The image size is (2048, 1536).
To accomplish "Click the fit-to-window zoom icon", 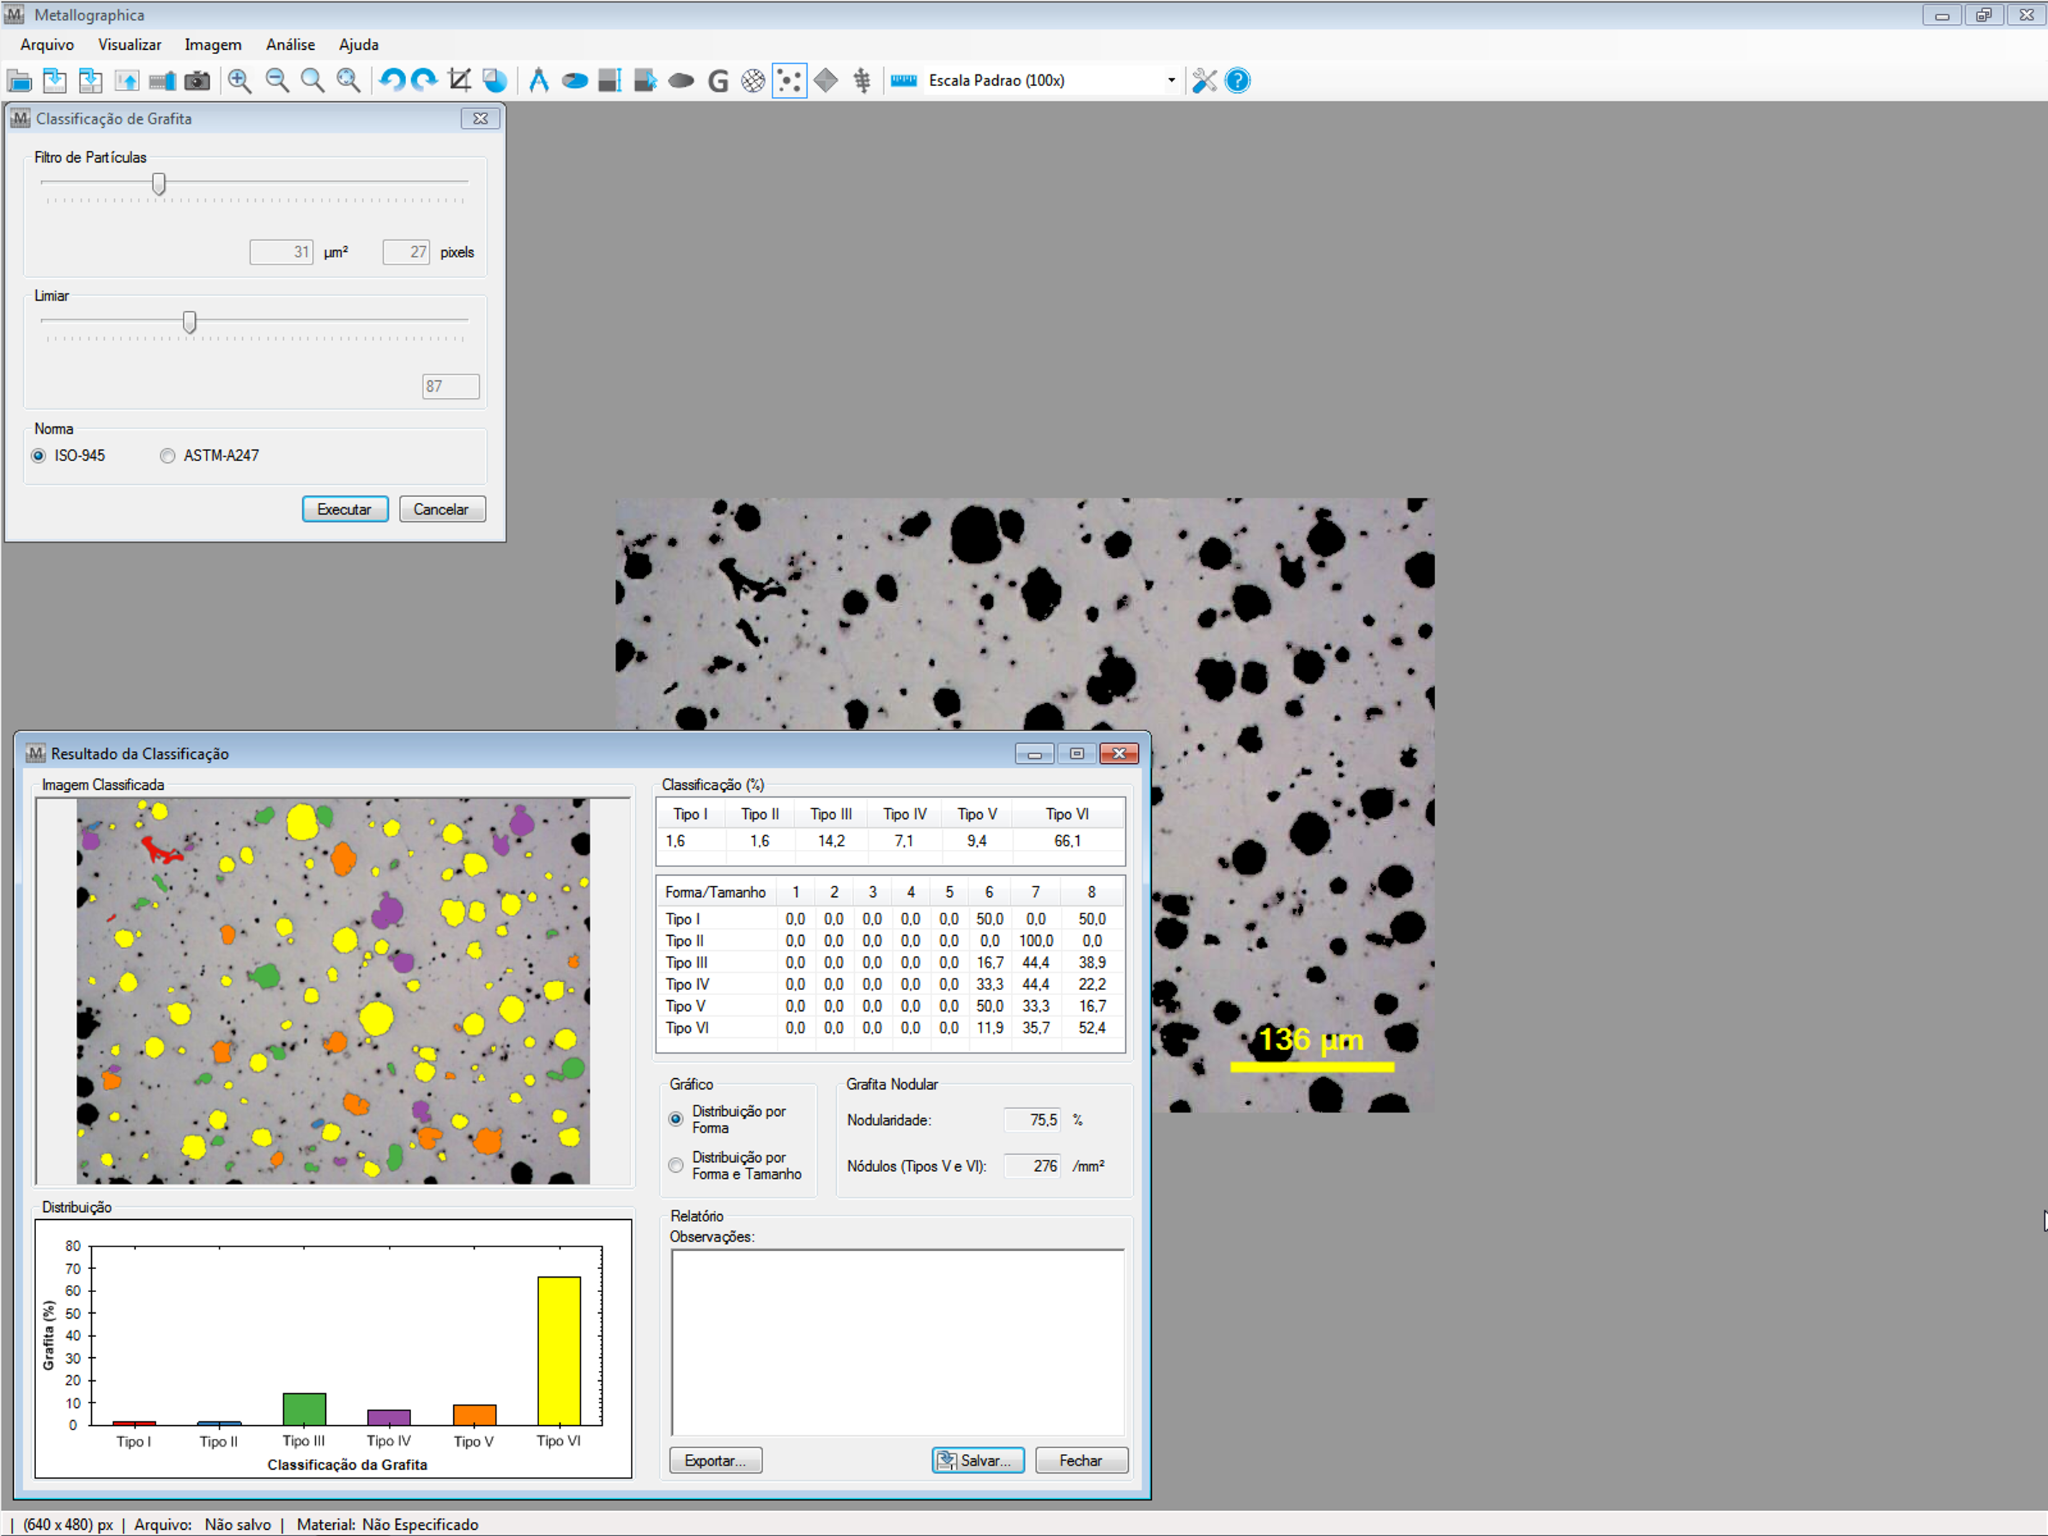I will click(x=349, y=81).
